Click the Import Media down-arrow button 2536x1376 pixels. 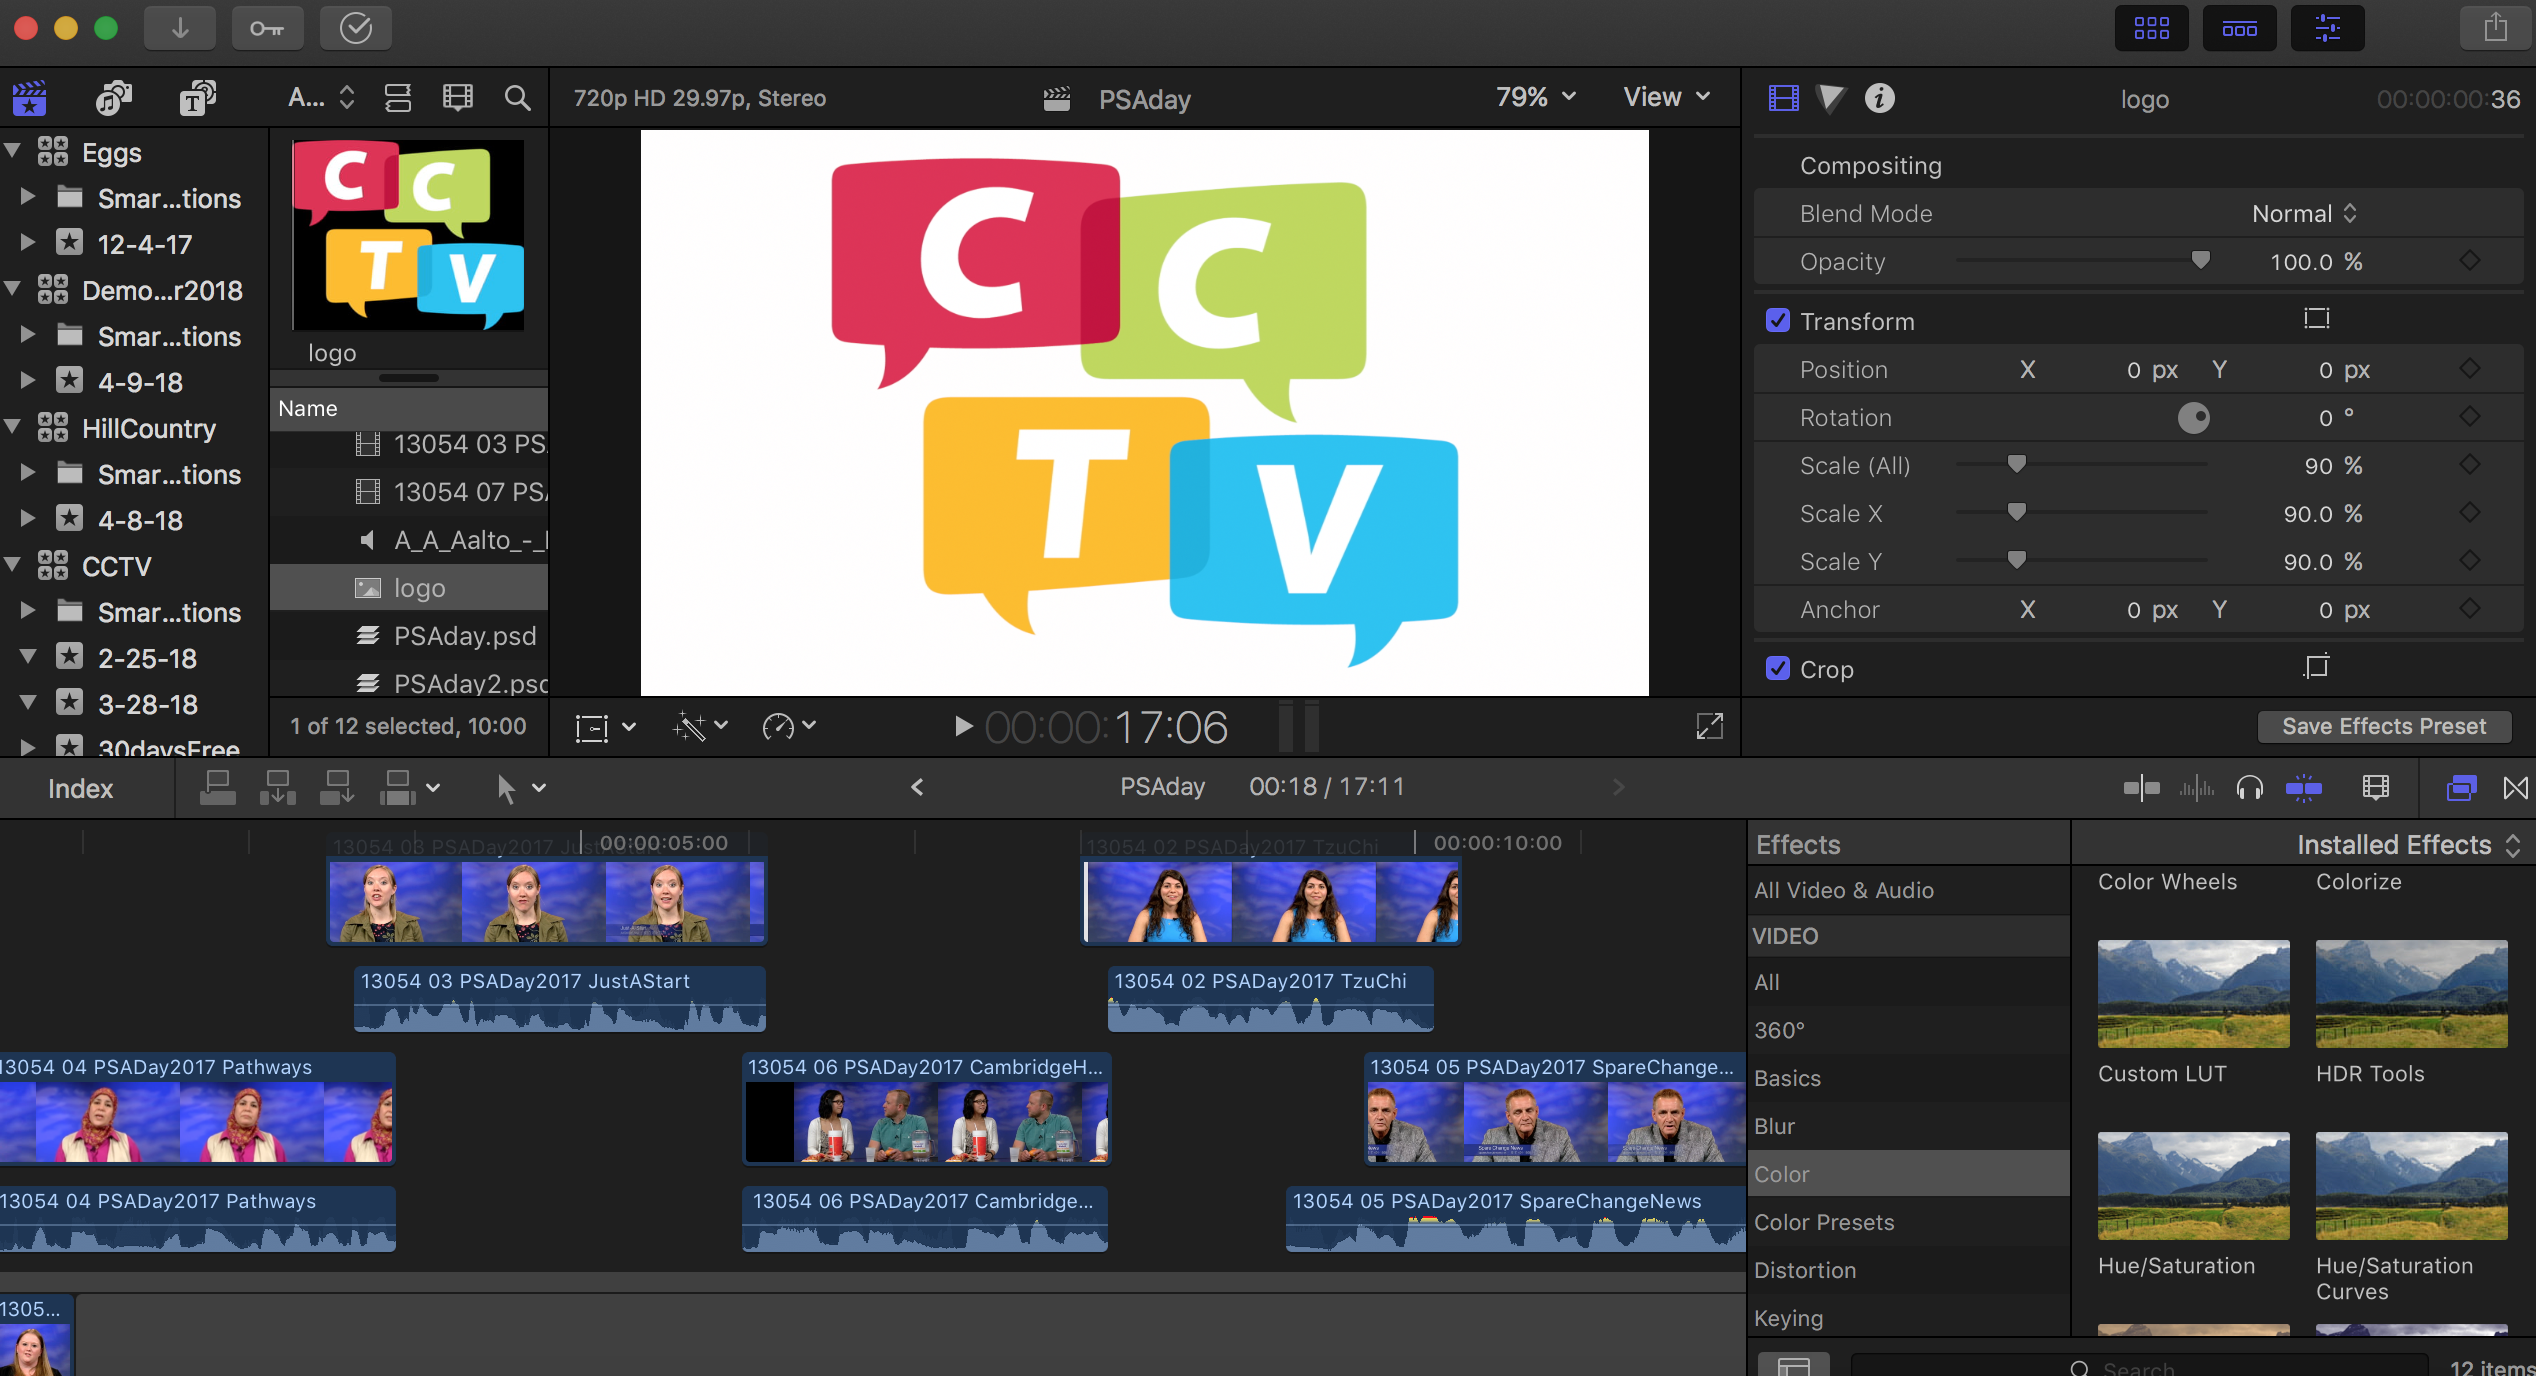pyautogui.click(x=180, y=28)
